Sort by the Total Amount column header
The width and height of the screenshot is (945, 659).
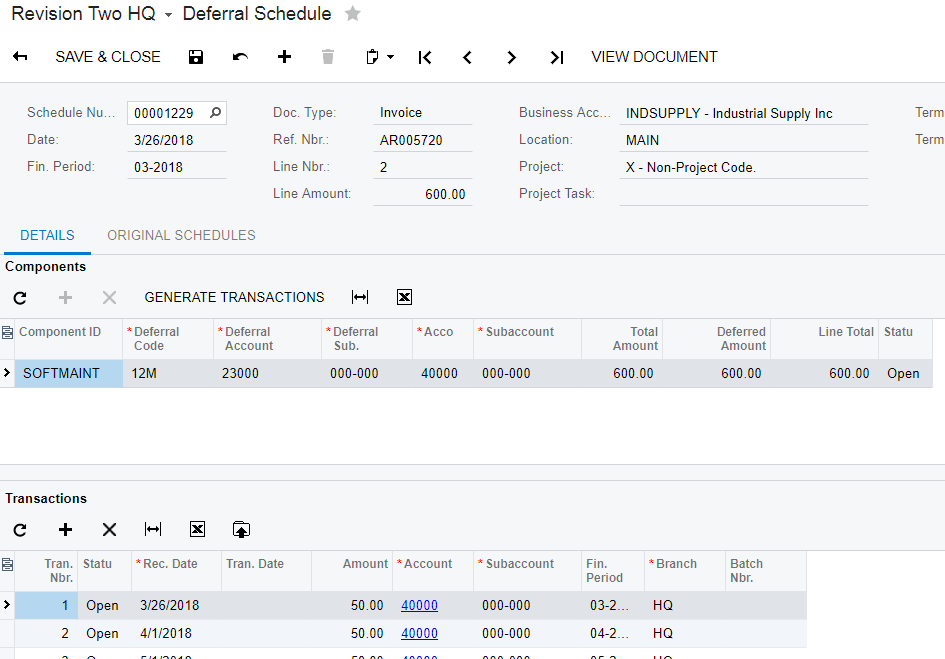(622, 339)
